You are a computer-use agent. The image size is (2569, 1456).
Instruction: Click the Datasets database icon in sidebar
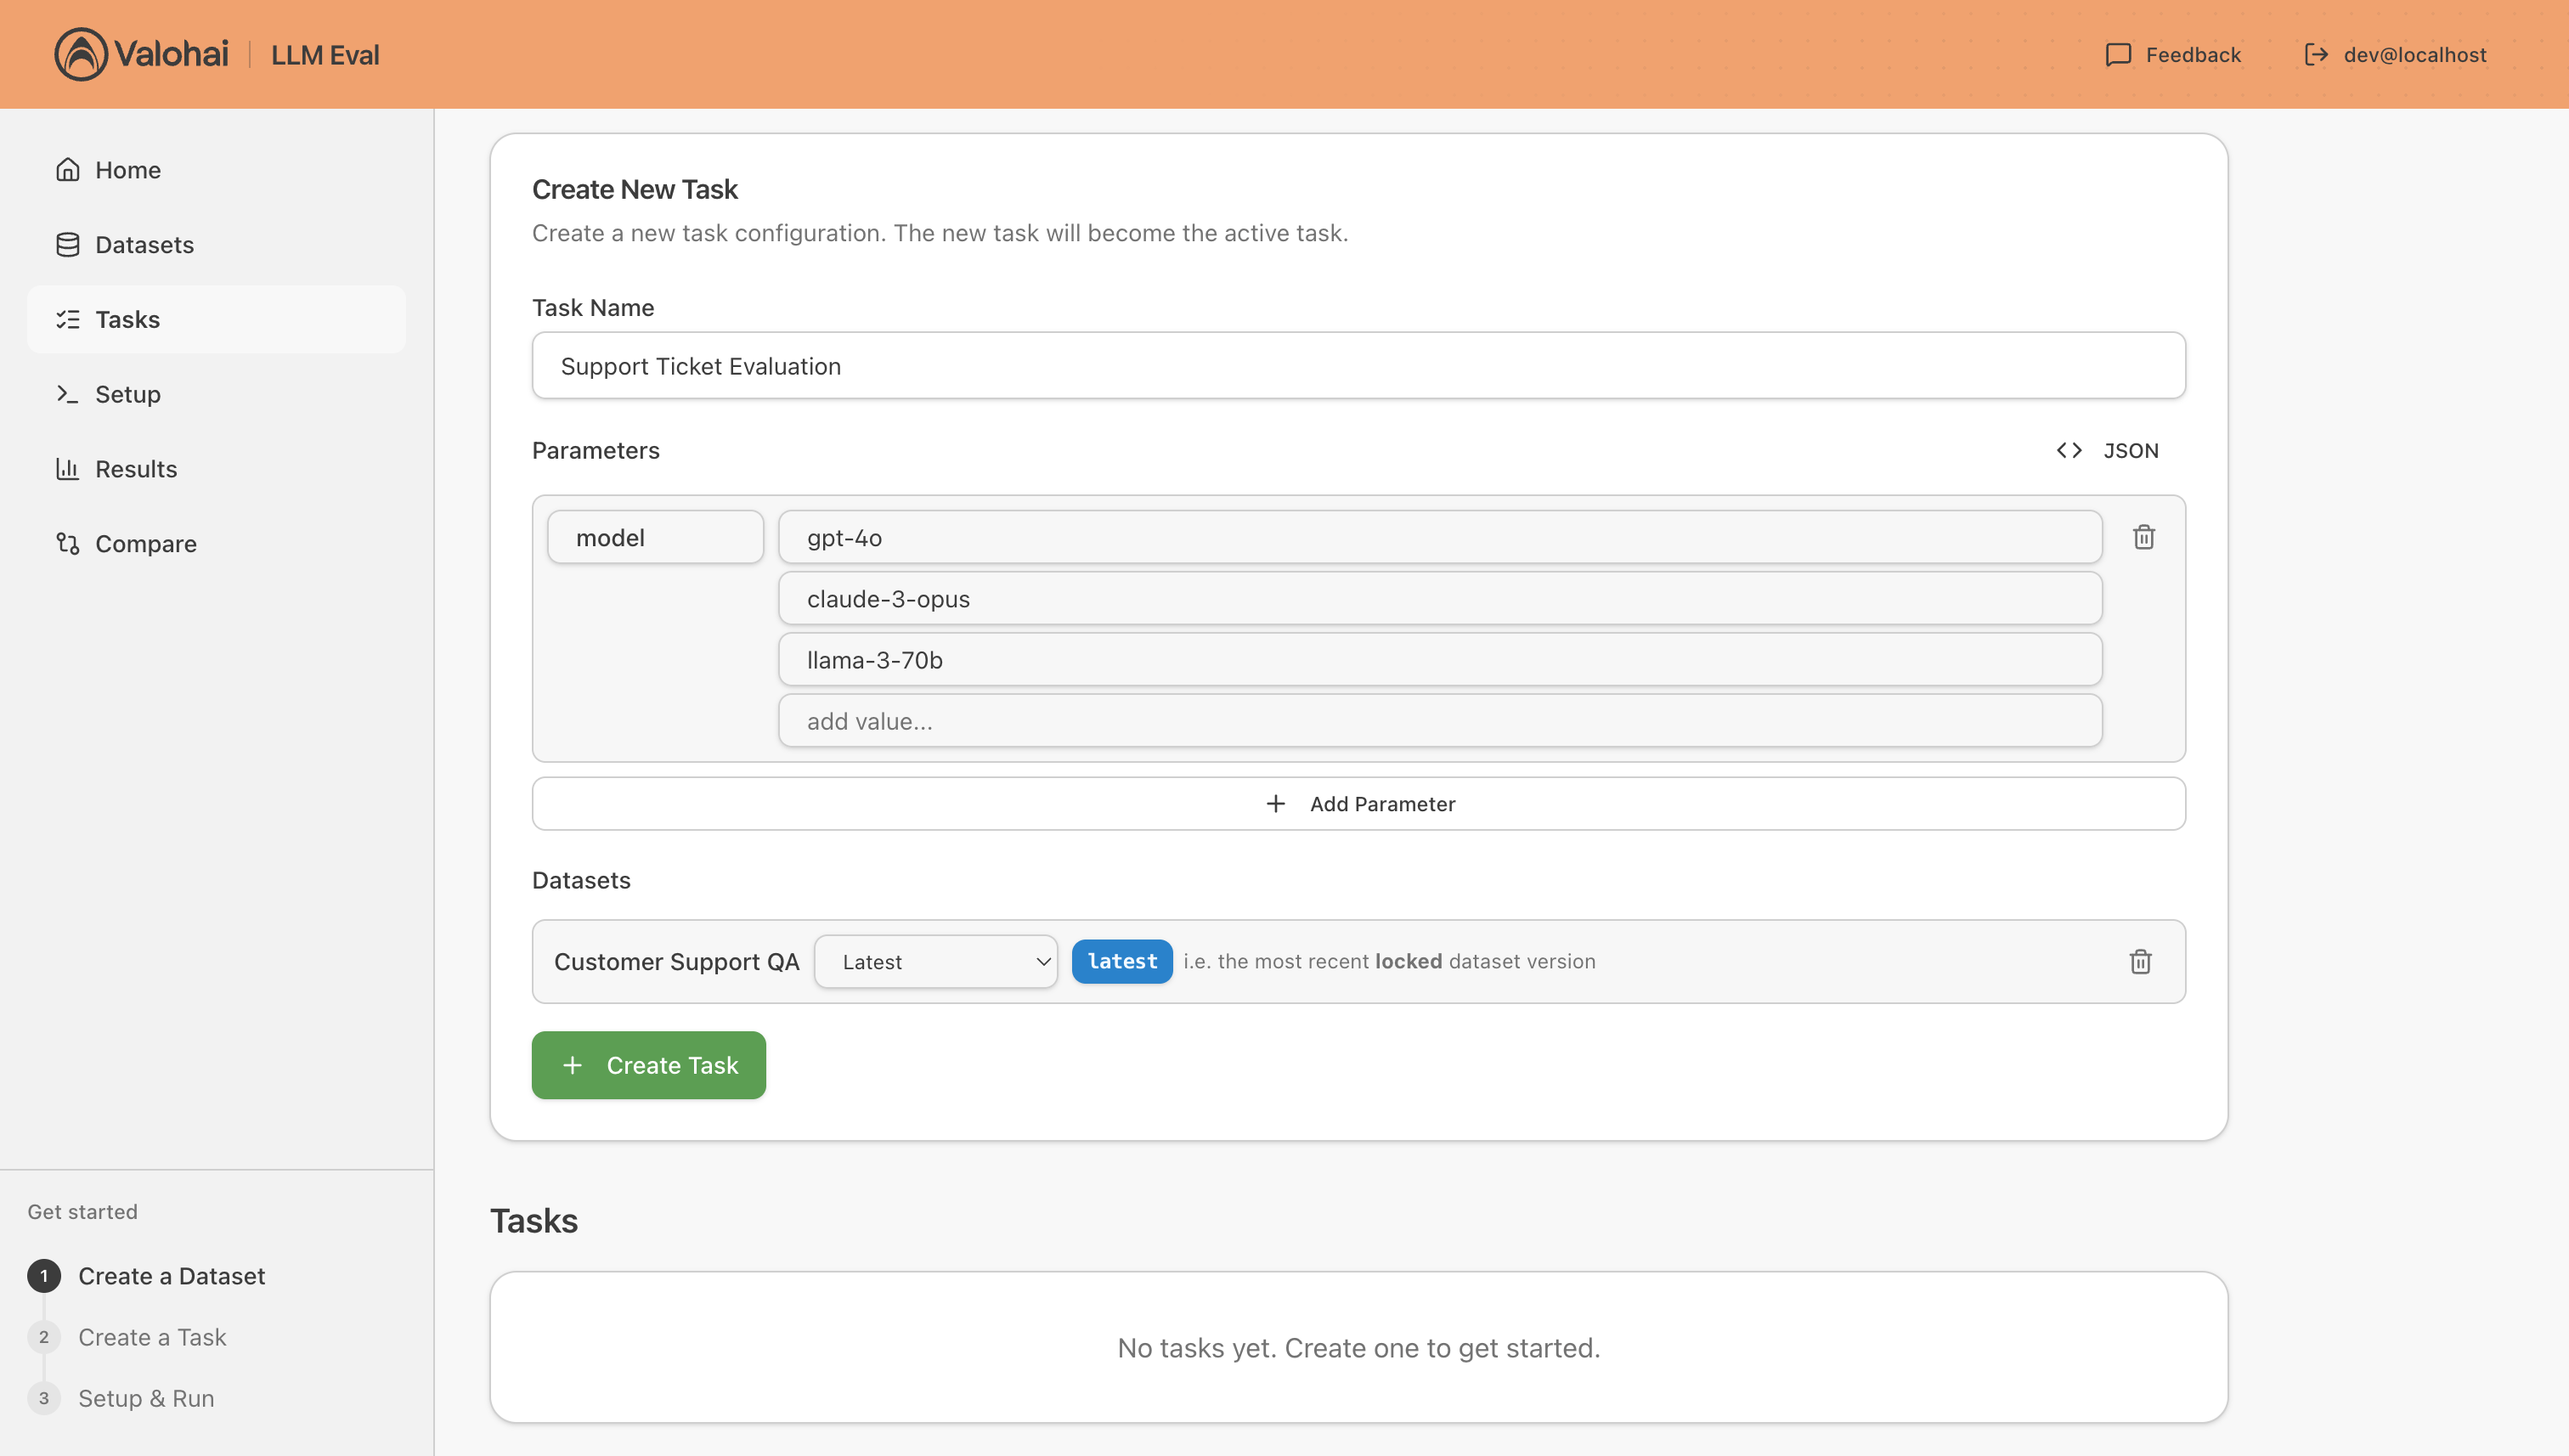tap(68, 245)
